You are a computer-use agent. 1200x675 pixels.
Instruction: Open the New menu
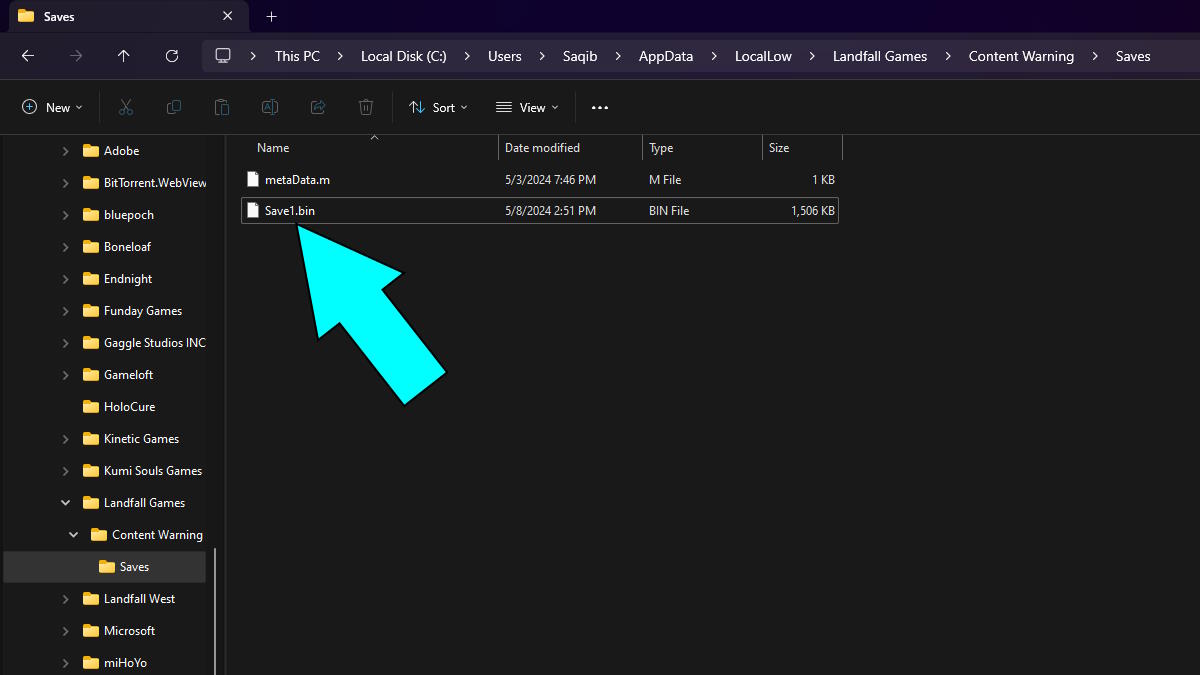pos(51,107)
